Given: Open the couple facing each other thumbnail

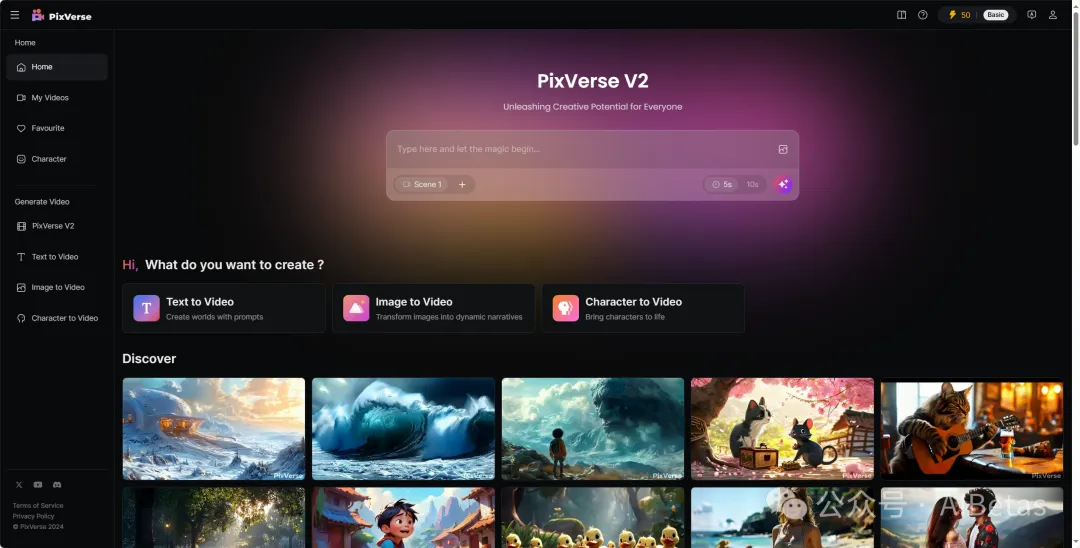Looking at the screenshot, I should pyautogui.click(x=972, y=518).
